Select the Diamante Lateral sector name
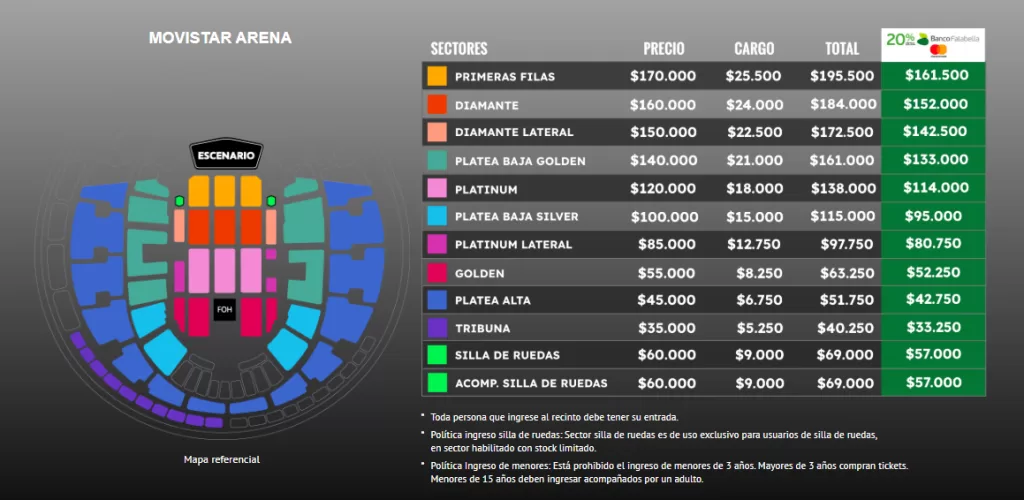The height and width of the screenshot is (500, 1024). point(514,132)
